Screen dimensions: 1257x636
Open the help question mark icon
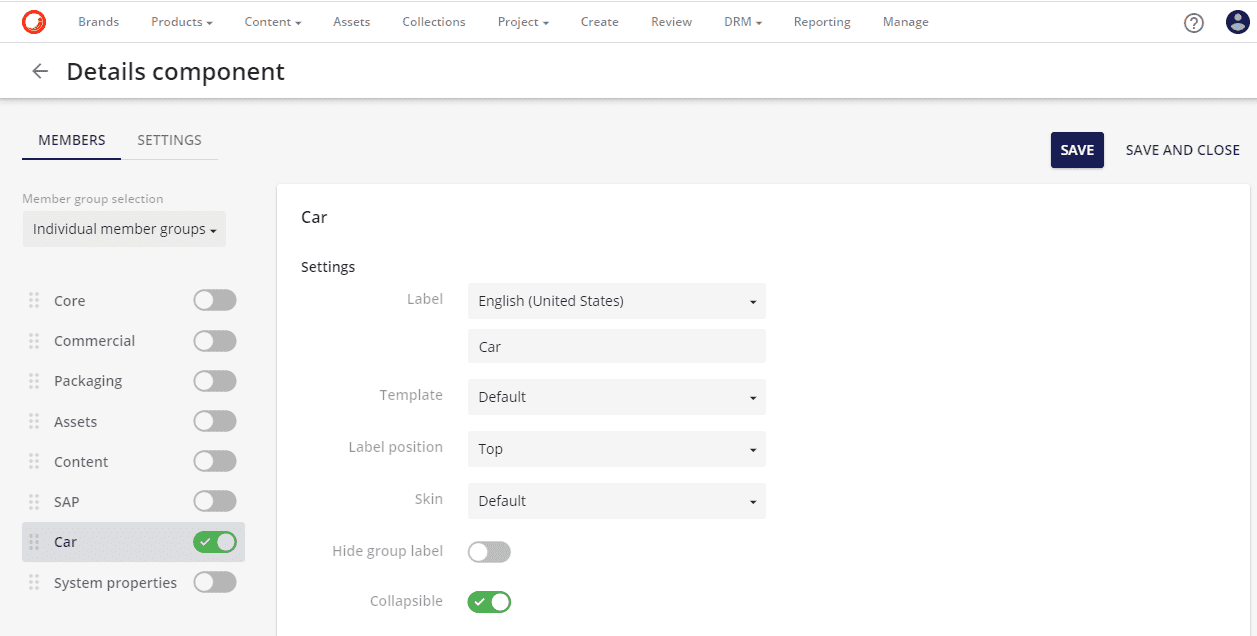1193,22
